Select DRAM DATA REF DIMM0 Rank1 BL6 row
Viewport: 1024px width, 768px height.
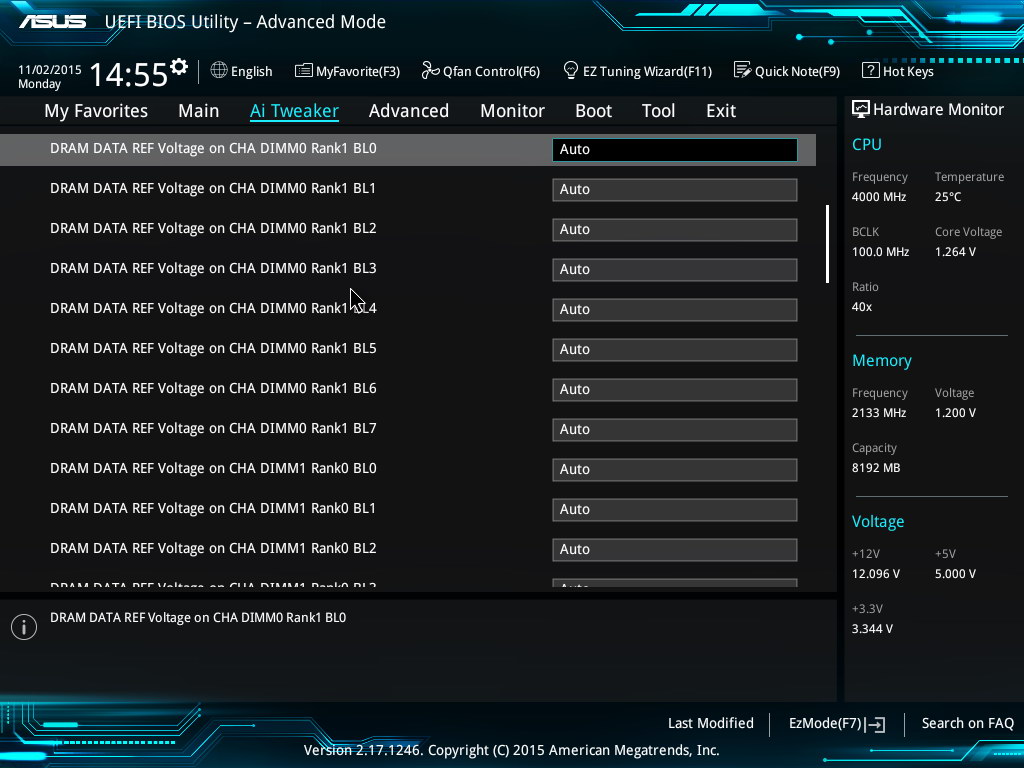pos(213,388)
